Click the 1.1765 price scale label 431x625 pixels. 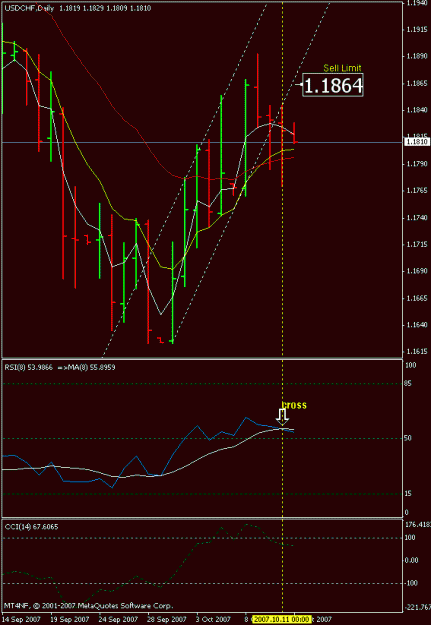(x=418, y=191)
